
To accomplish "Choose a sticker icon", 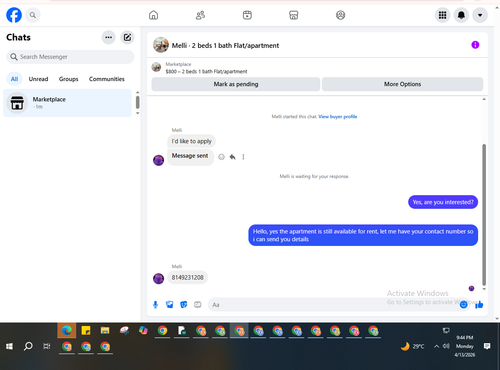I will (184, 305).
